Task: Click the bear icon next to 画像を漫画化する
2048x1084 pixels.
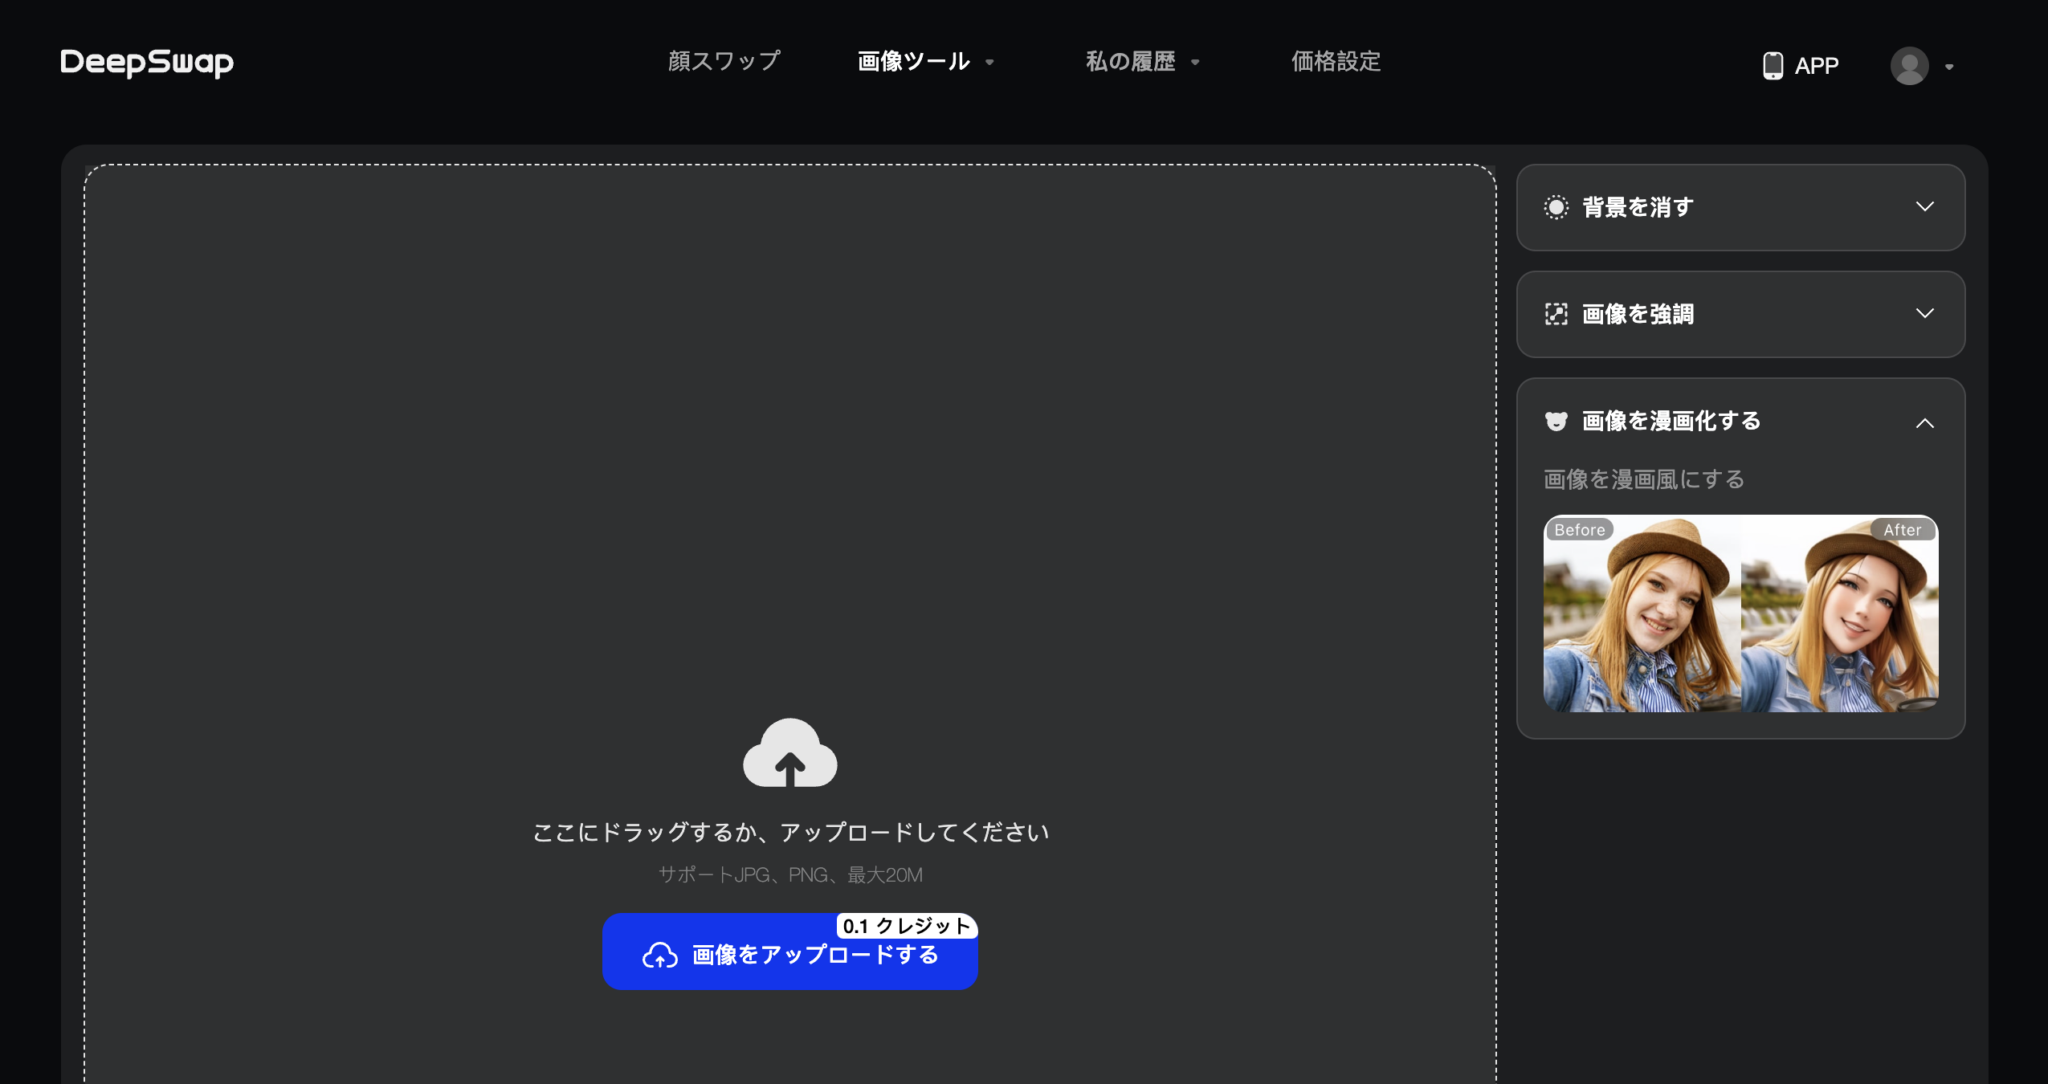Action: coord(1556,421)
